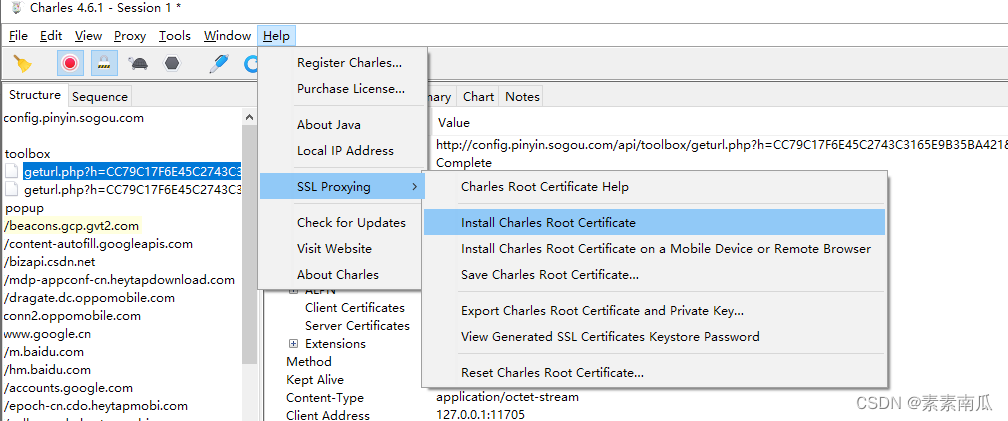Open SSL Proxying submenu arrow
1008x421 pixels.
coord(415,187)
